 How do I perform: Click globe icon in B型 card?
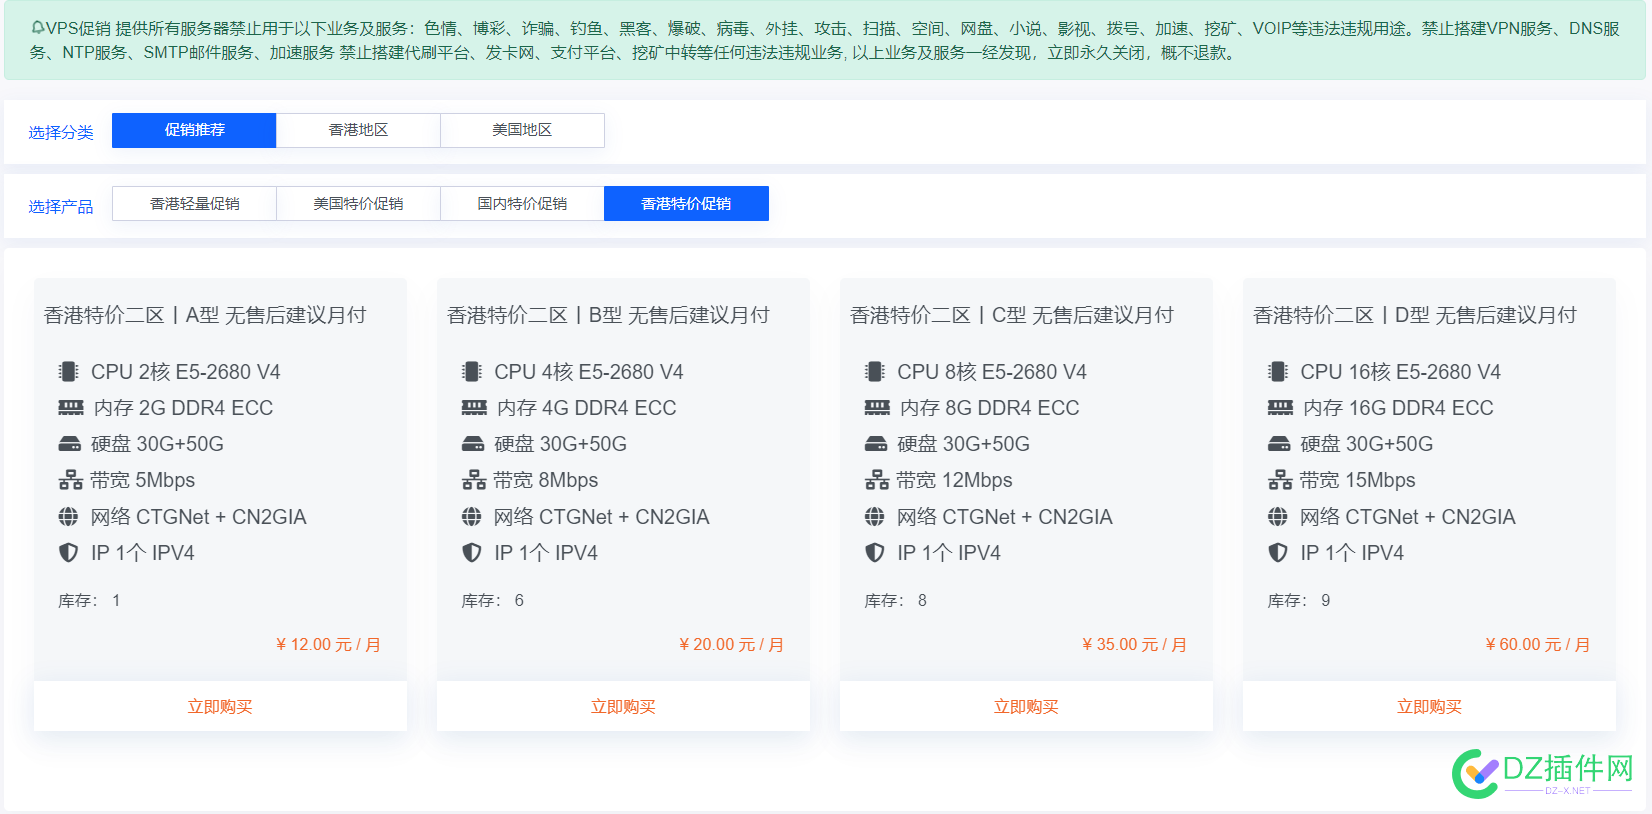(471, 517)
